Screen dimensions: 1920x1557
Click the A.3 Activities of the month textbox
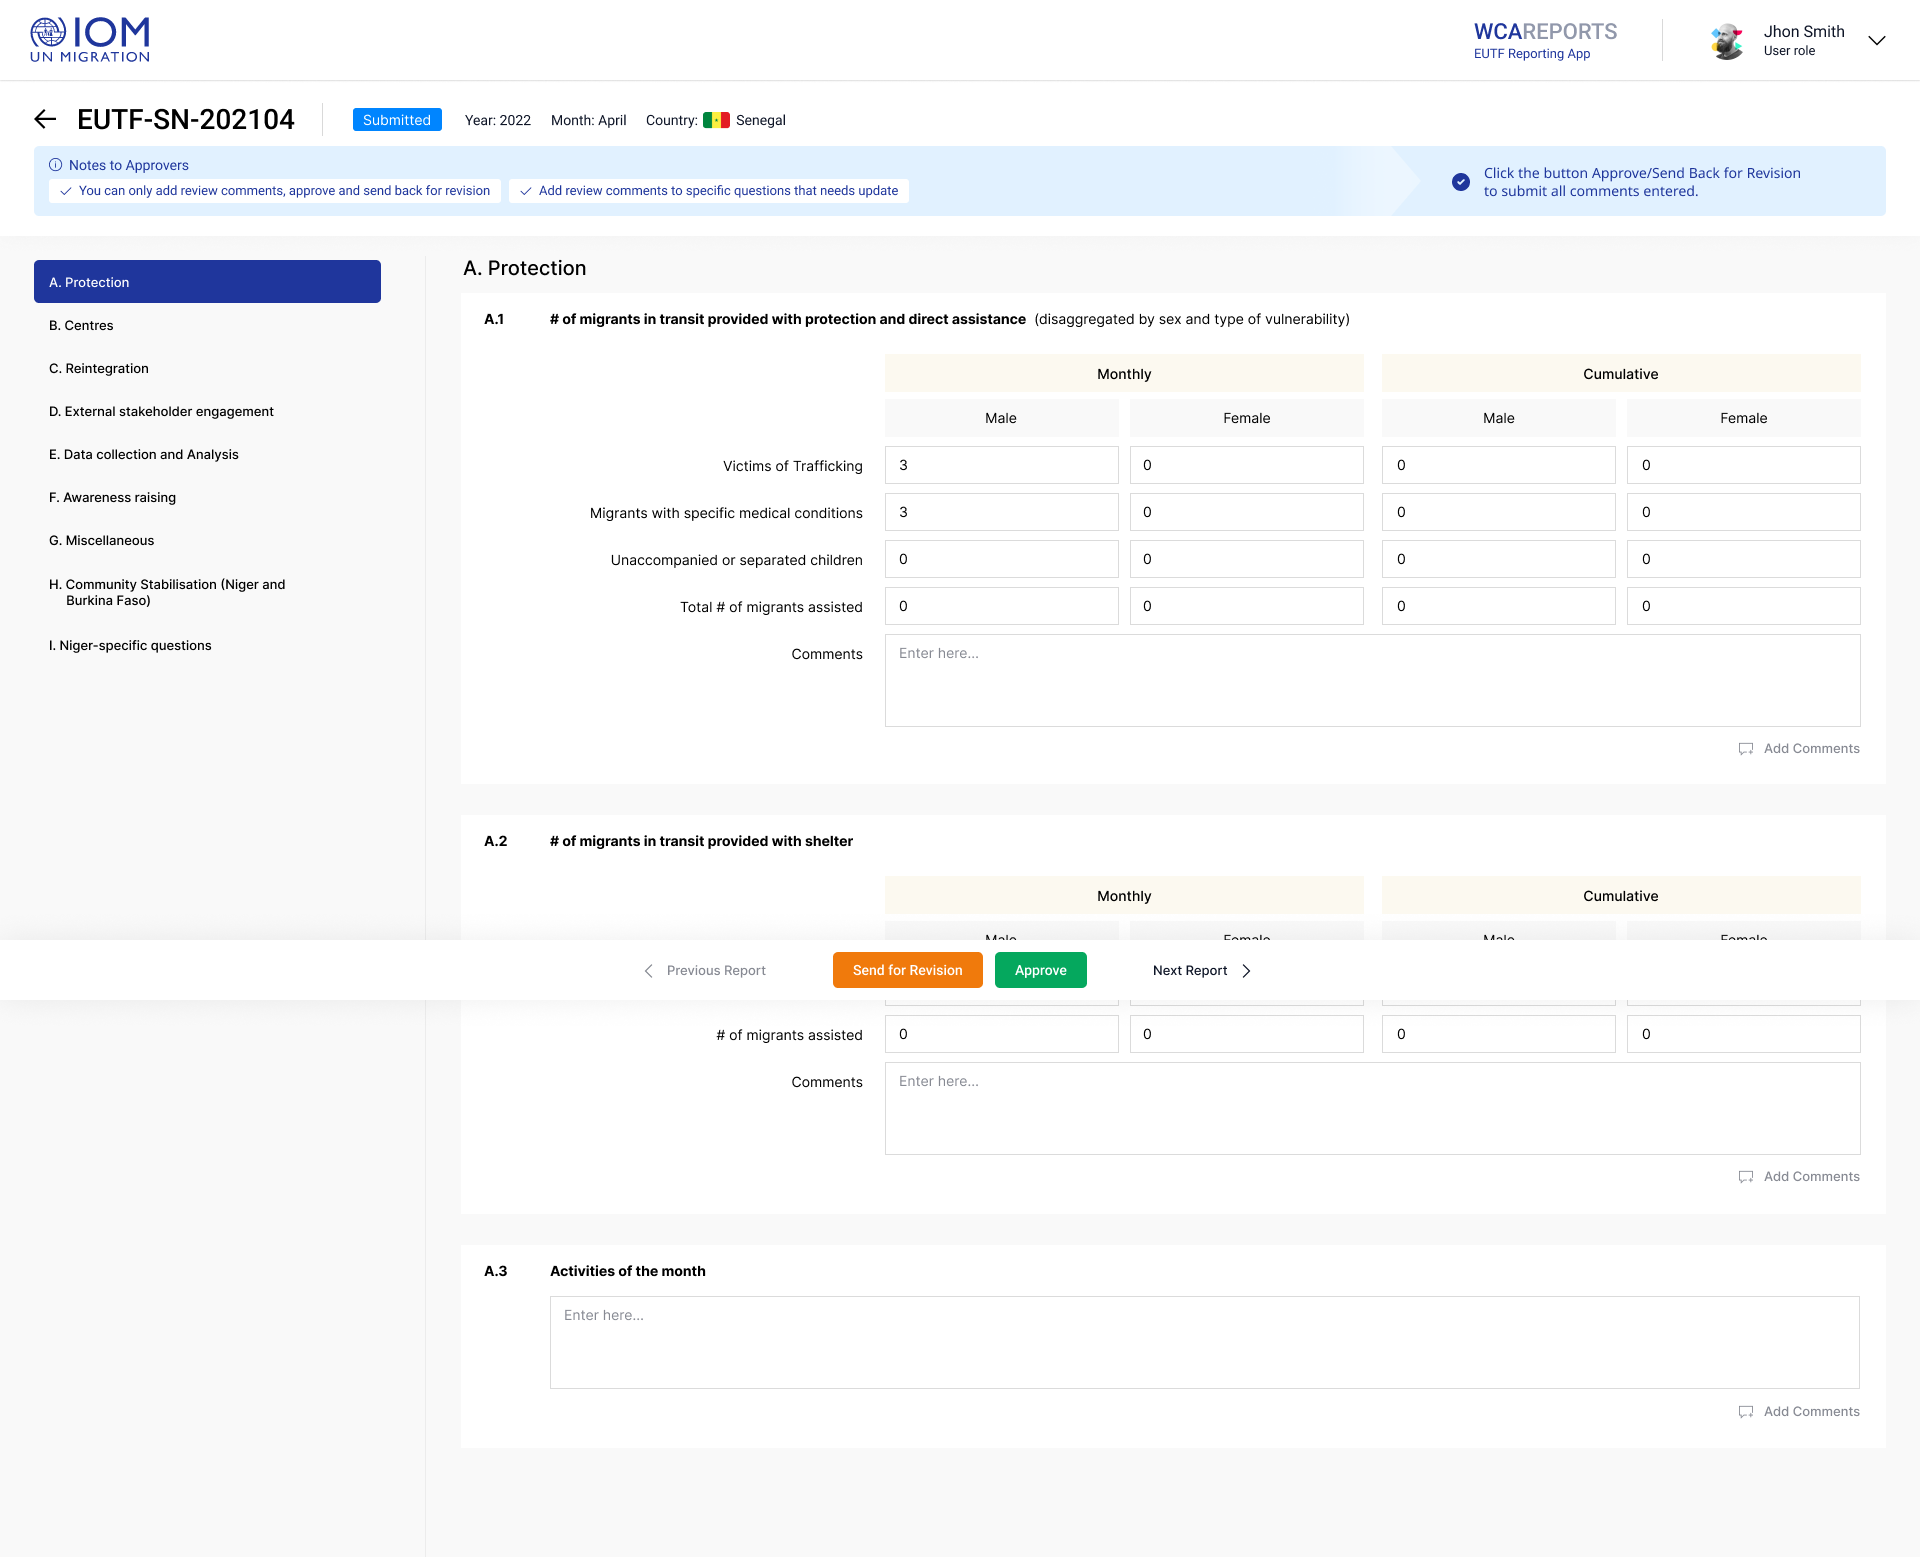(1204, 1342)
